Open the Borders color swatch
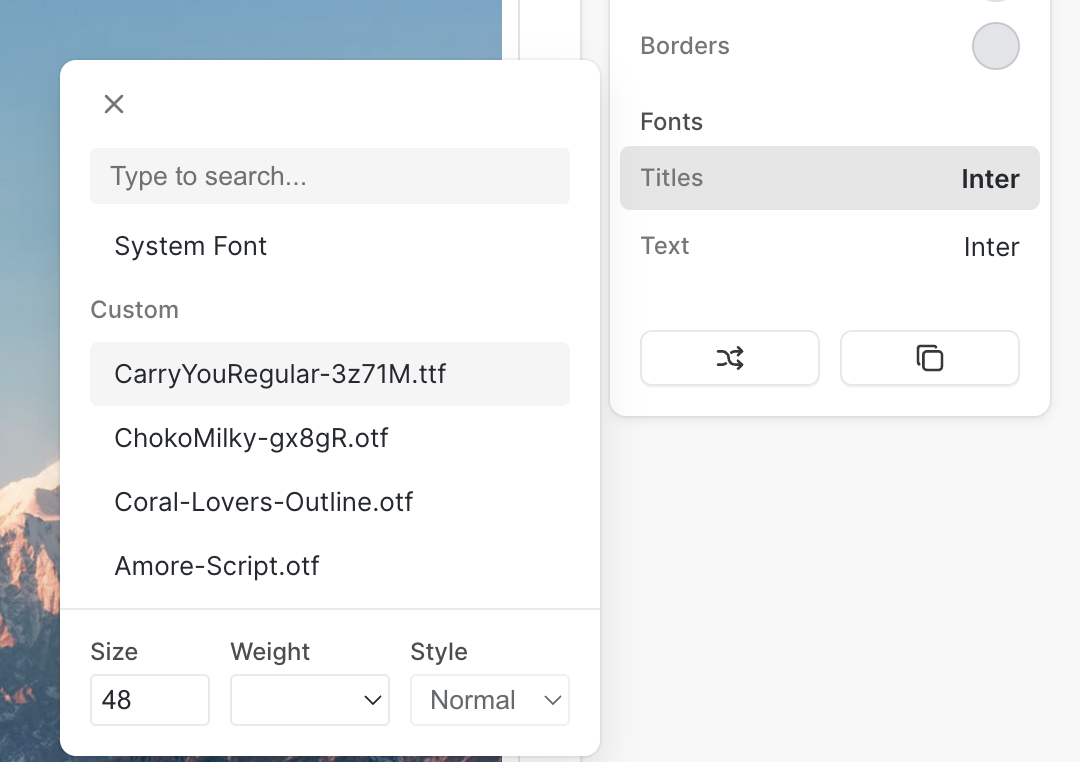The width and height of the screenshot is (1080, 762). [x=995, y=46]
